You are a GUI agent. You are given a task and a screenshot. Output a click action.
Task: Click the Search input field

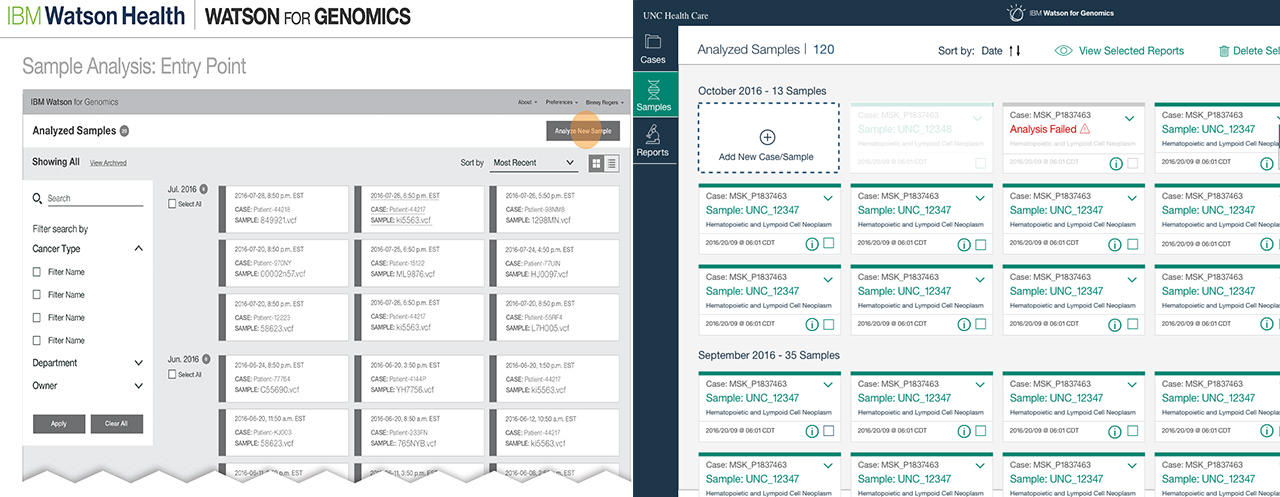coord(95,199)
